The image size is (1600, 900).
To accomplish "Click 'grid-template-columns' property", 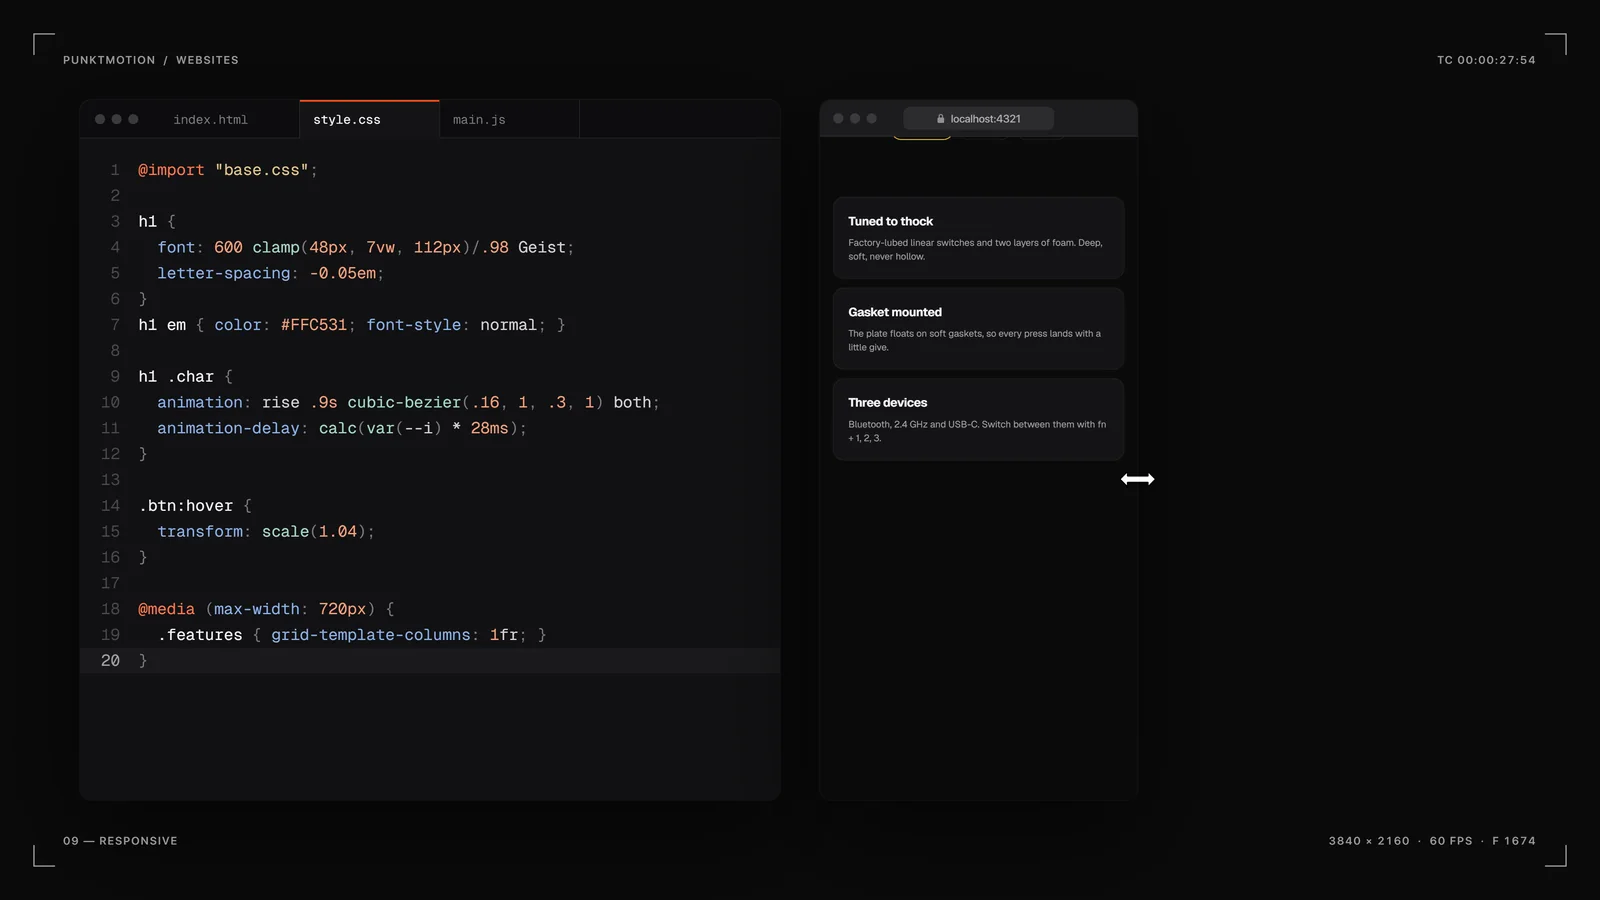I will [371, 635].
